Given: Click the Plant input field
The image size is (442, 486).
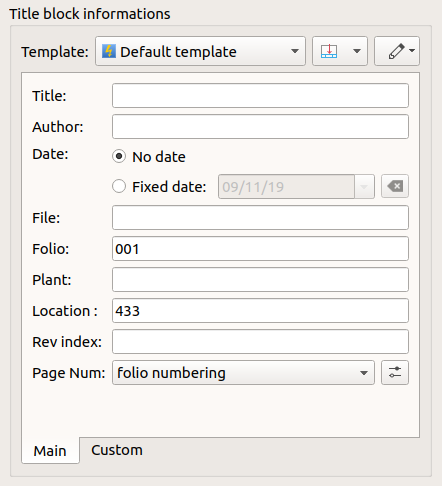Looking at the screenshot, I should coord(260,280).
